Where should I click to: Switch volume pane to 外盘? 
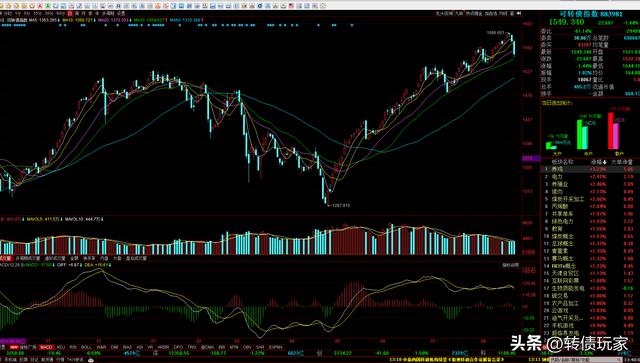[x=118, y=258]
